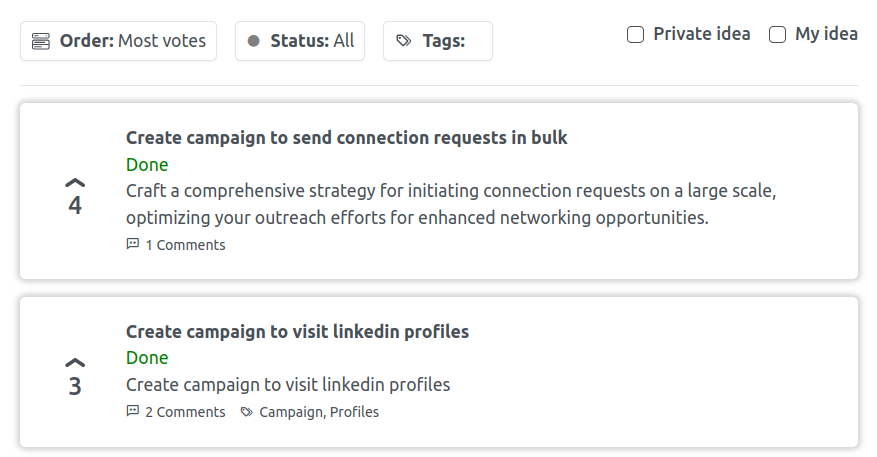Click the sort order icon
The width and height of the screenshot is (877, 457).
(40, 41)
